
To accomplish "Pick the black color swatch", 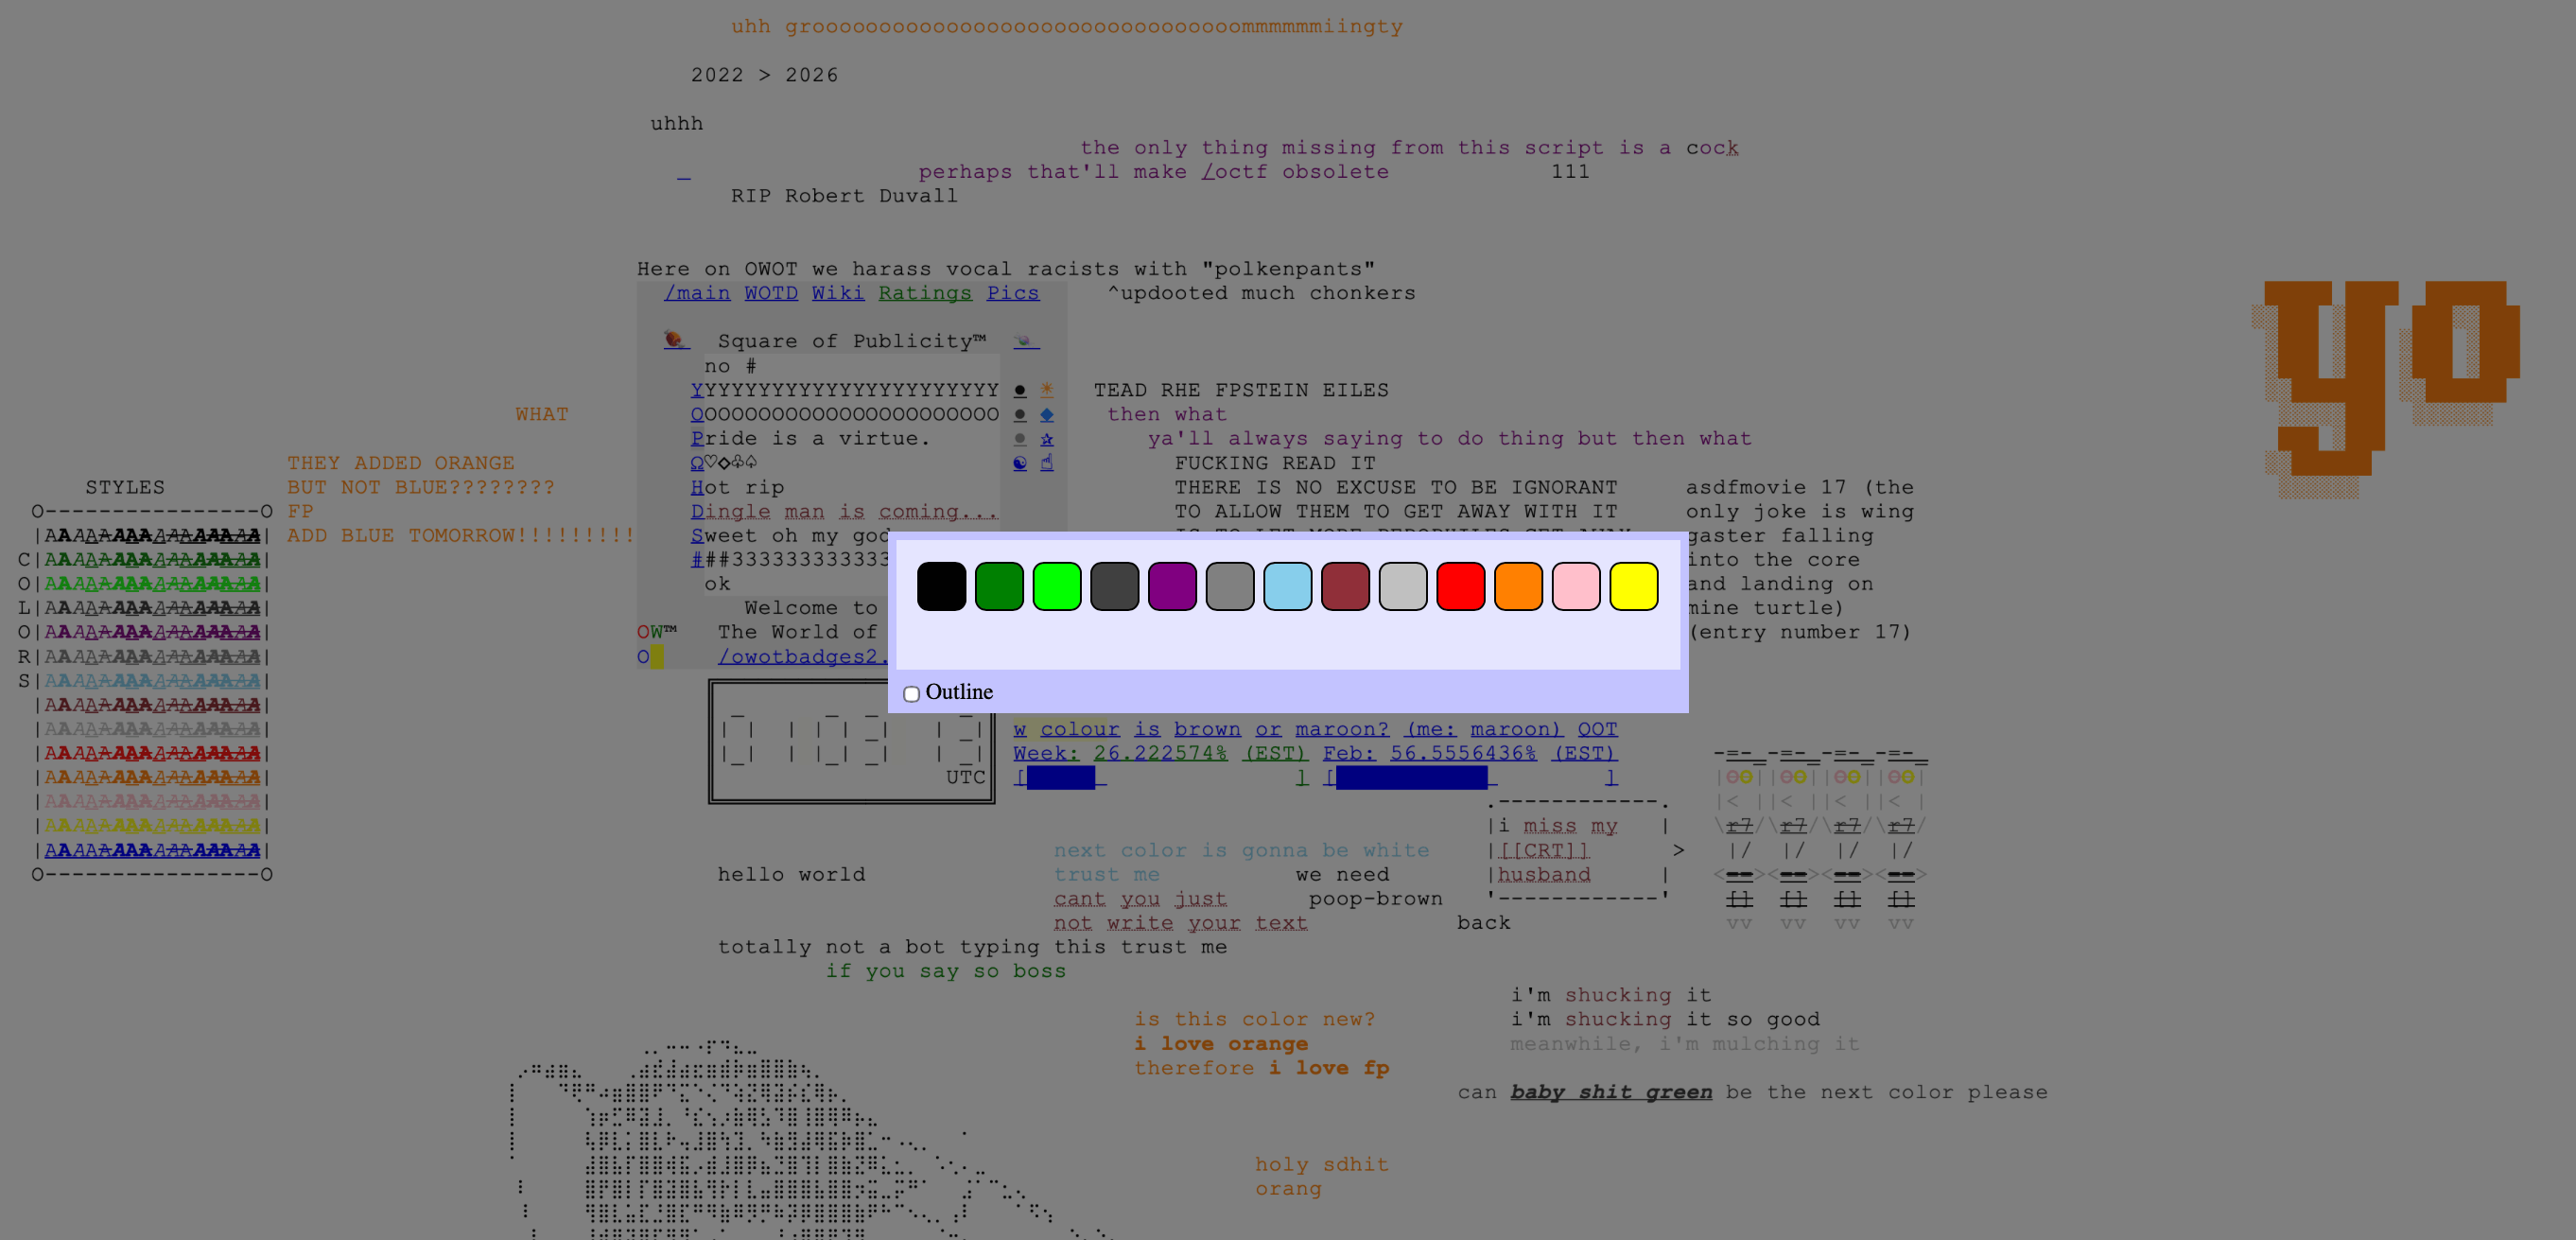I will 941,586.
